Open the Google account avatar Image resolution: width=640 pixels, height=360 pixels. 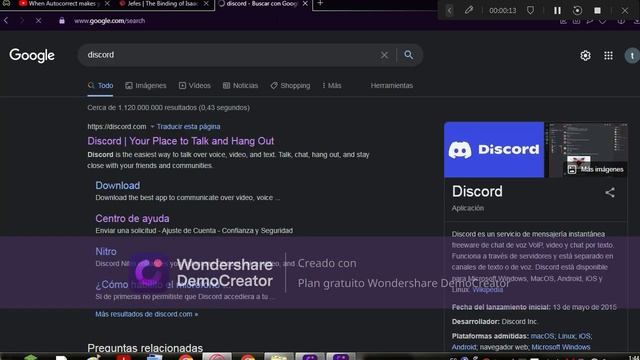pos(632,56)
